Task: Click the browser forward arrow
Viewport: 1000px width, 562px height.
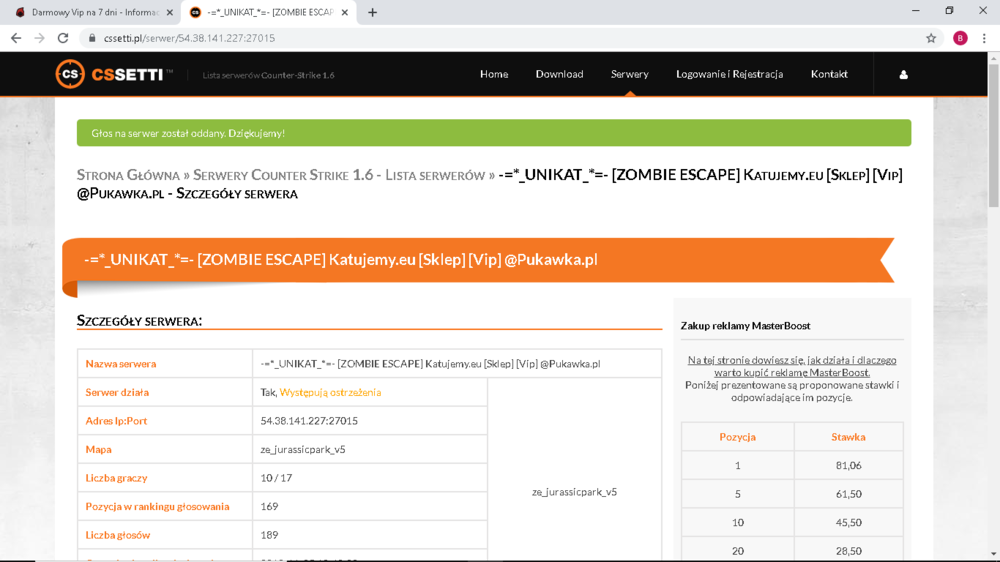Action: click(40, 38)
